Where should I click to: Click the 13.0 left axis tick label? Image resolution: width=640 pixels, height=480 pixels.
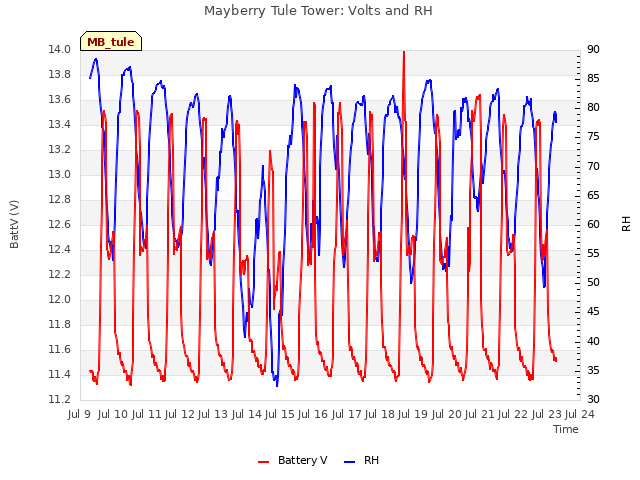click(59, 174)
